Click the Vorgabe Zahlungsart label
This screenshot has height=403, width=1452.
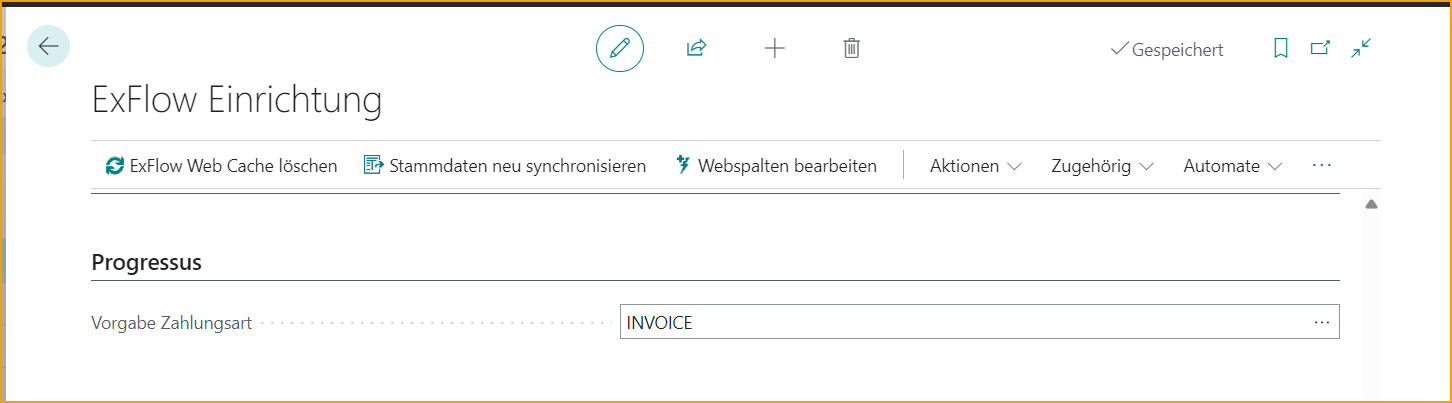coord(171,323)
